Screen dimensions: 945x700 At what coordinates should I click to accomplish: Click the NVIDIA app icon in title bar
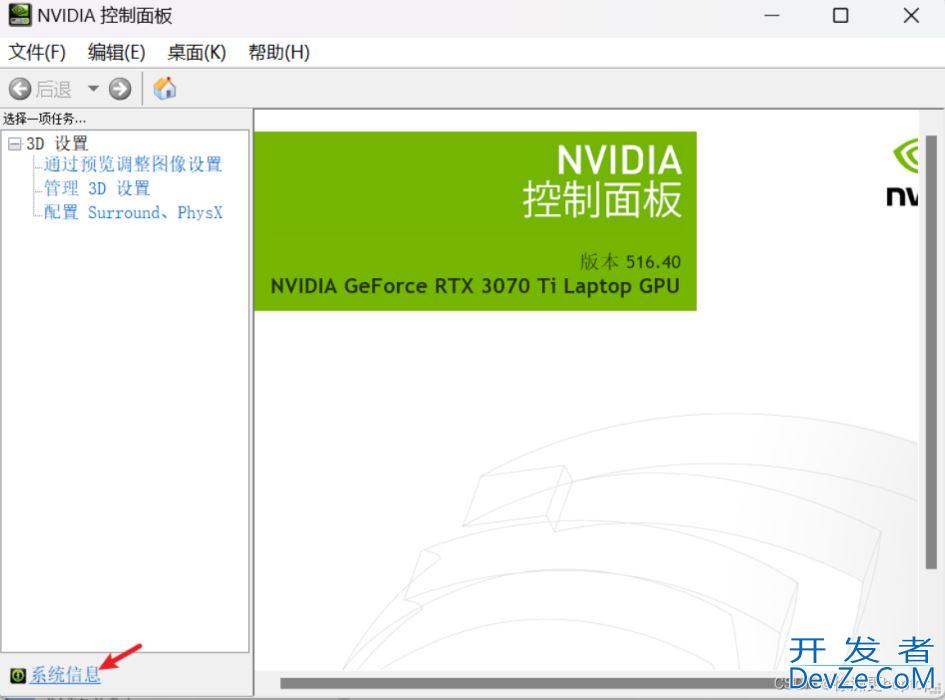click(19, 15)
